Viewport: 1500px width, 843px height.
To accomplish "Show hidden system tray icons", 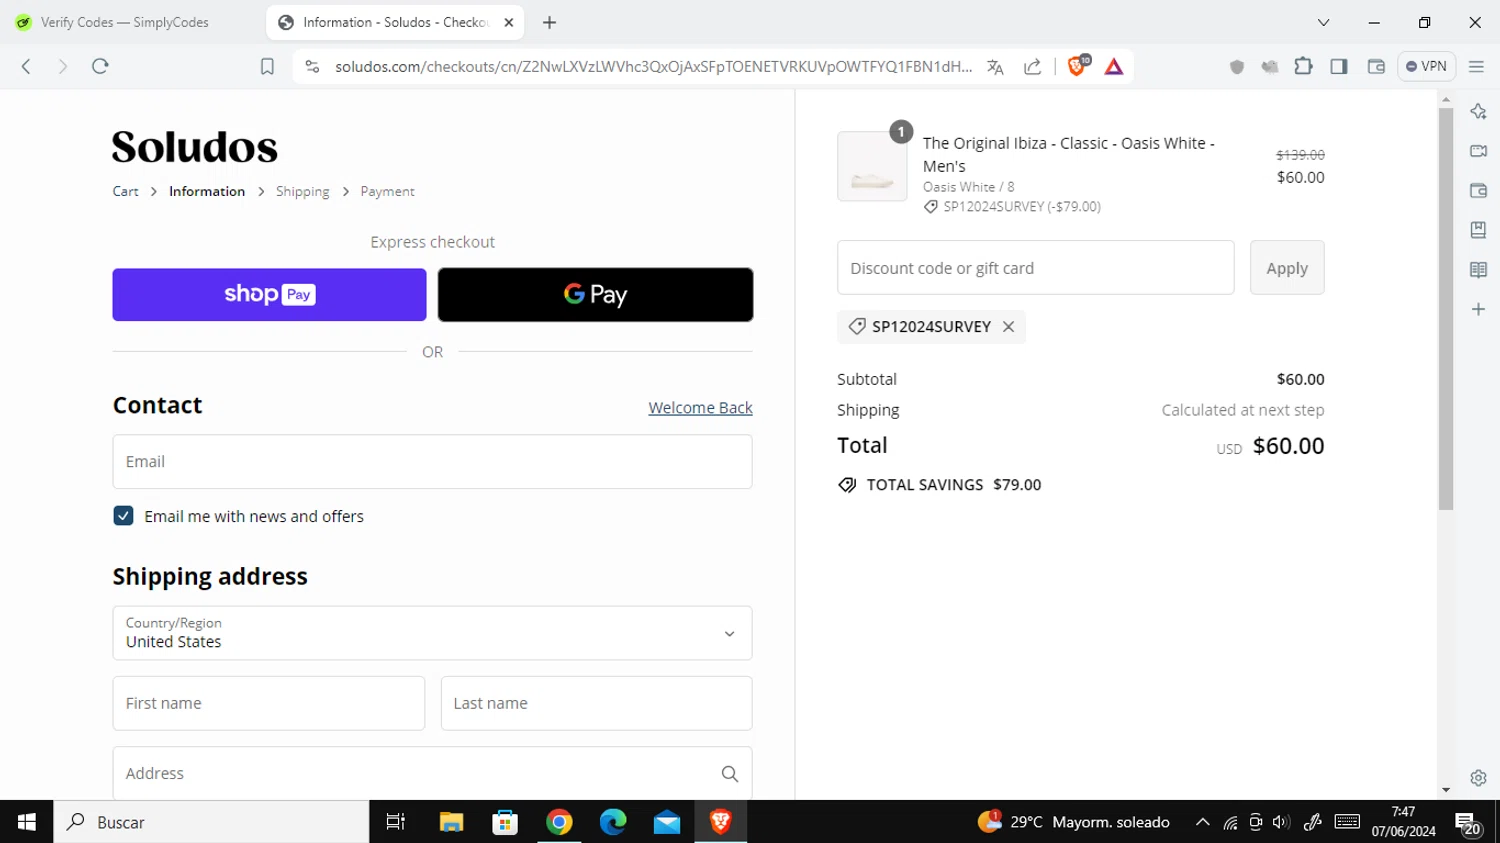I will point(1203,822).
